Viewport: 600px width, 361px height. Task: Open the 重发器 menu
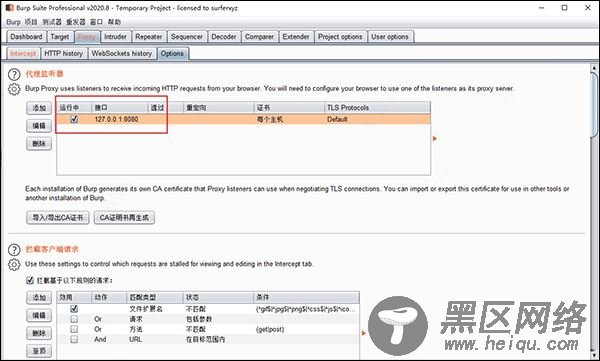(x=75, y=22)
